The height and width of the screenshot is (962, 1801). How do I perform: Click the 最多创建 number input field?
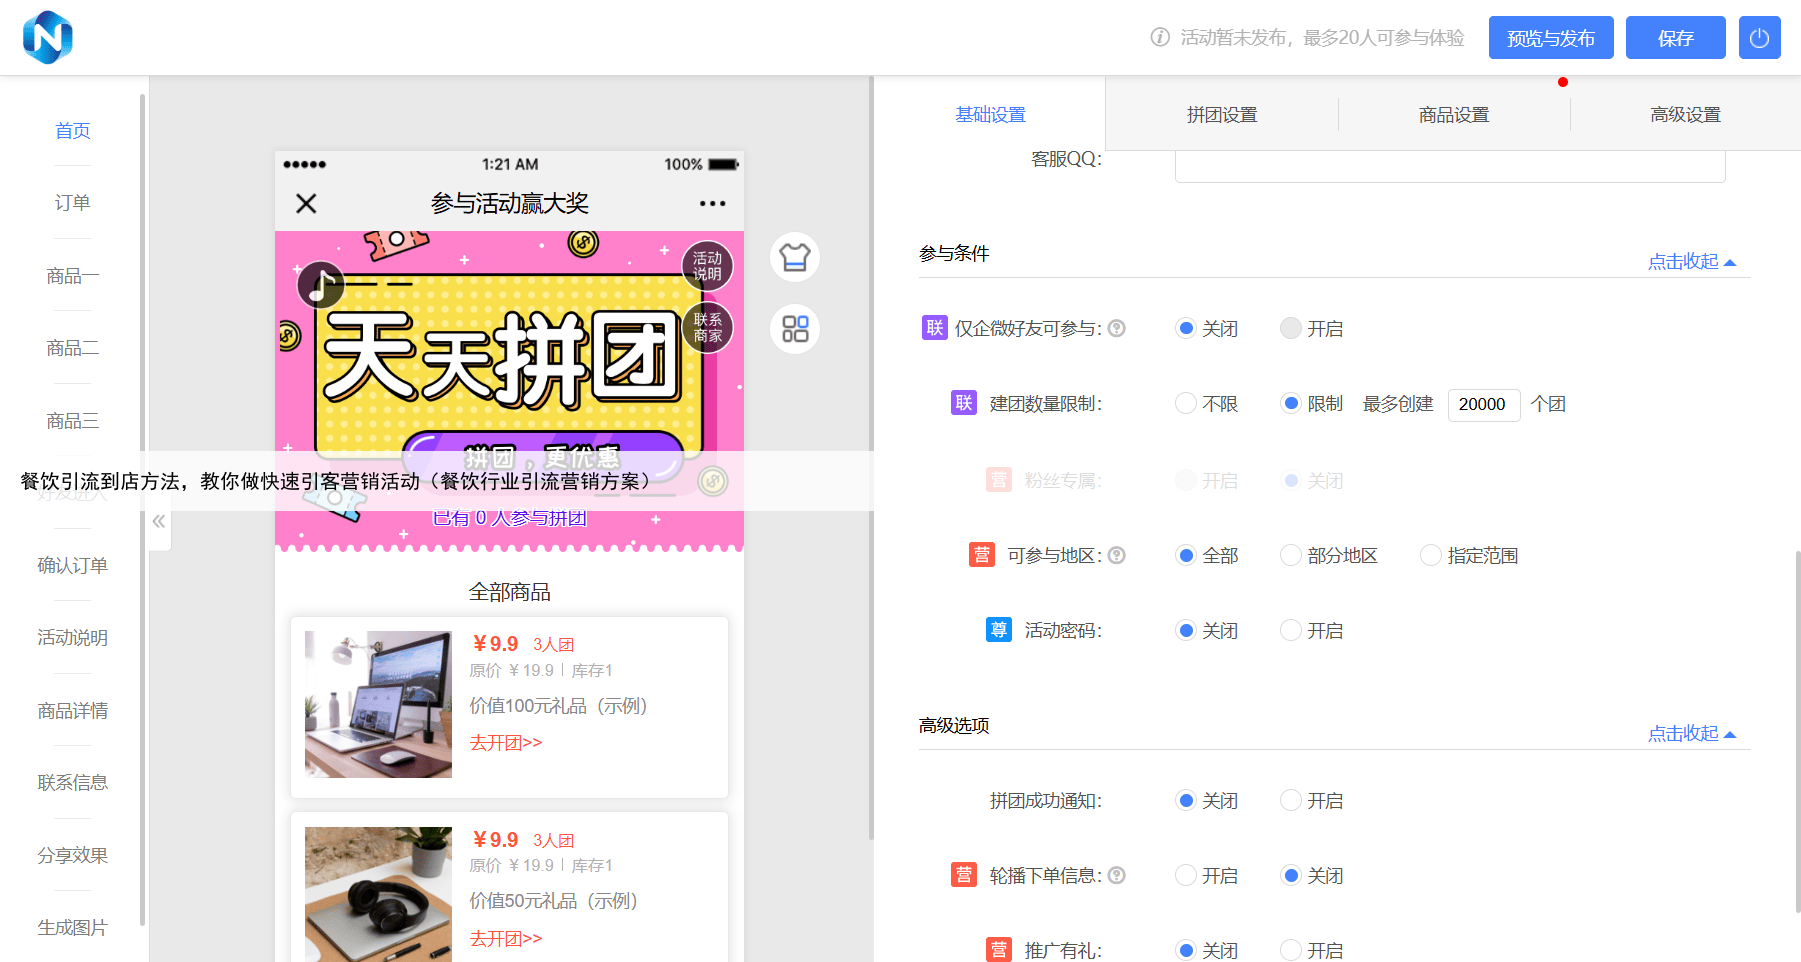1483,404
